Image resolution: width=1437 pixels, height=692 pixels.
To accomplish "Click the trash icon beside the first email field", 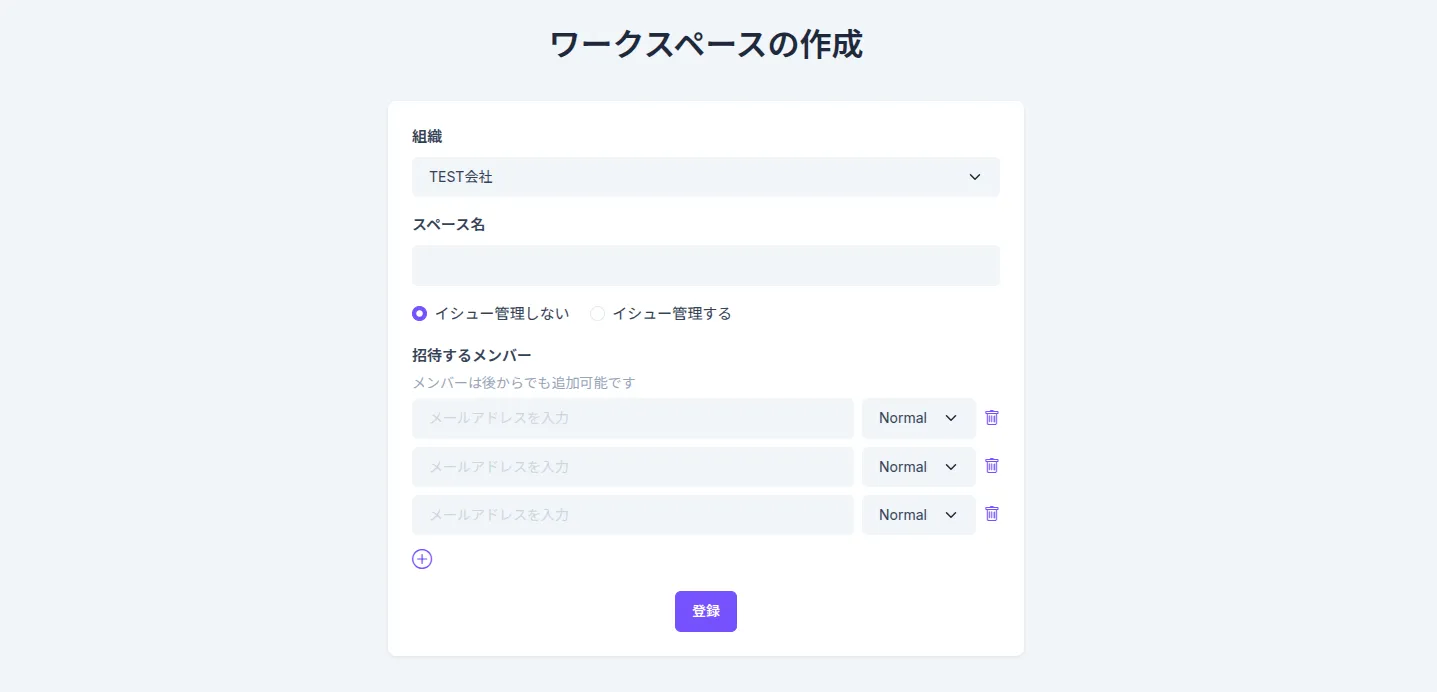I will (991, 418).
